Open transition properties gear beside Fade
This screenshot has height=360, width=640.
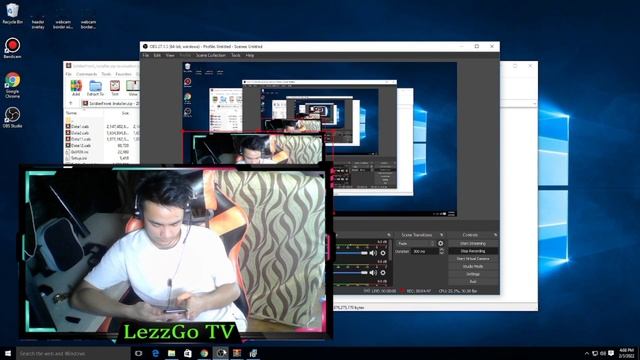(440, 243)
